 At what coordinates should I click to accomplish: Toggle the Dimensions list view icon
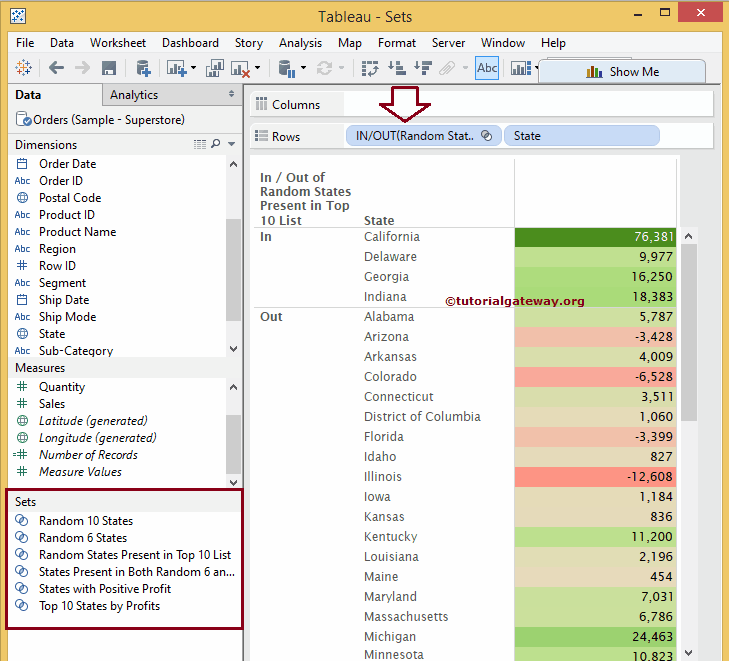coord(200,145)
